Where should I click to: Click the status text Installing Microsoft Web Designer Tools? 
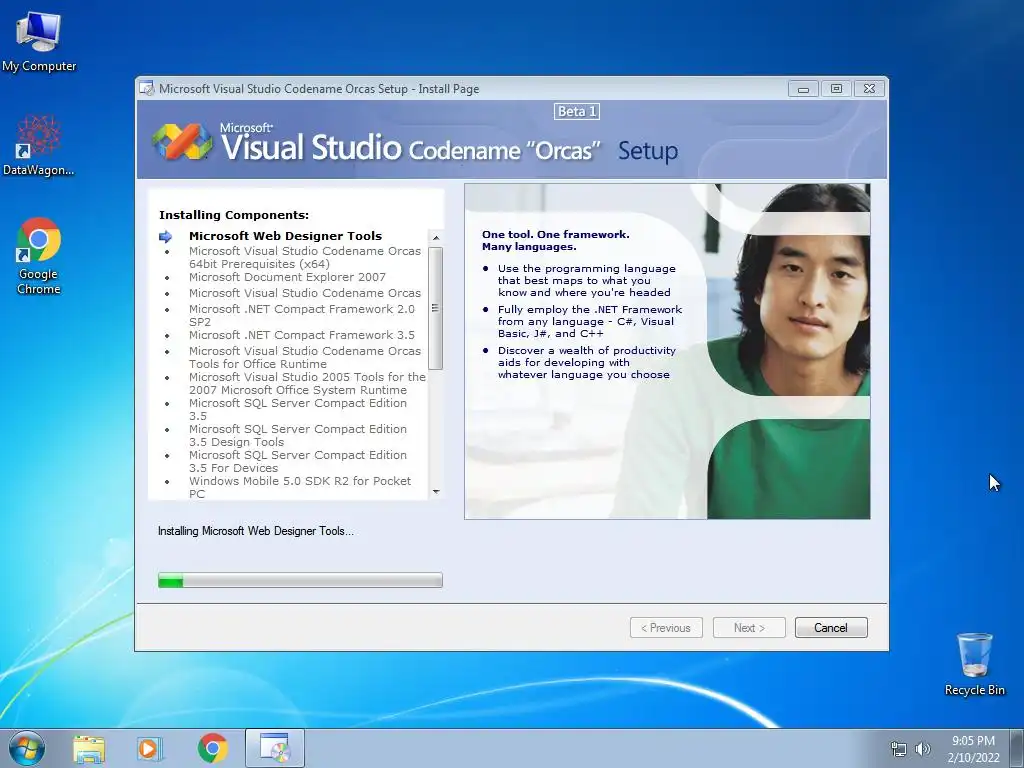coord(255,531)
